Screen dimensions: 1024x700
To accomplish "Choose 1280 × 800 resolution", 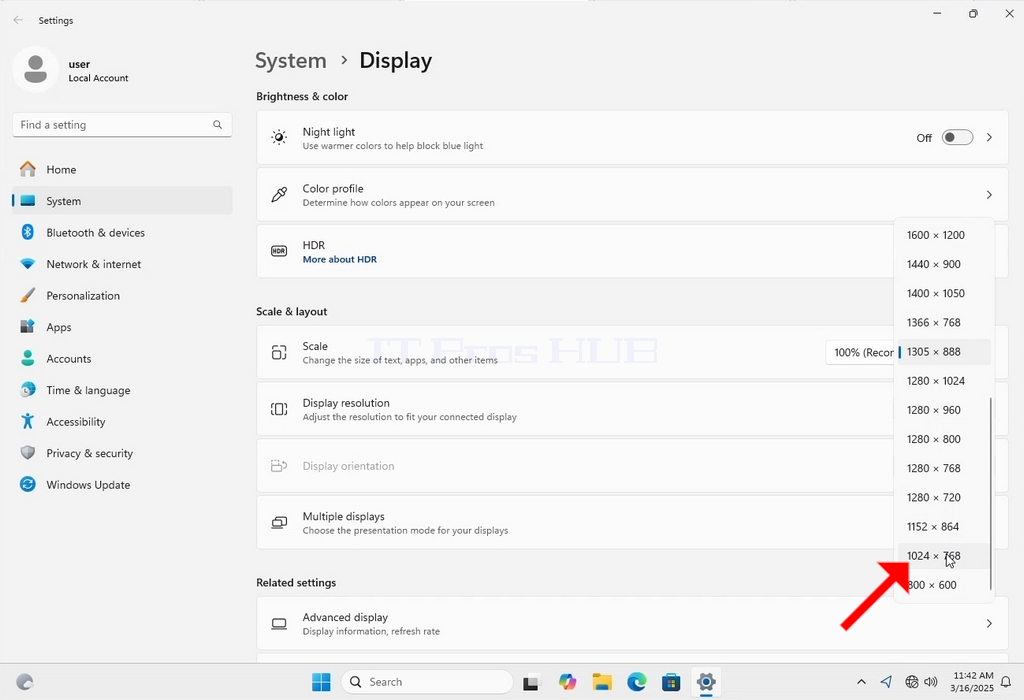I will 944,439.
